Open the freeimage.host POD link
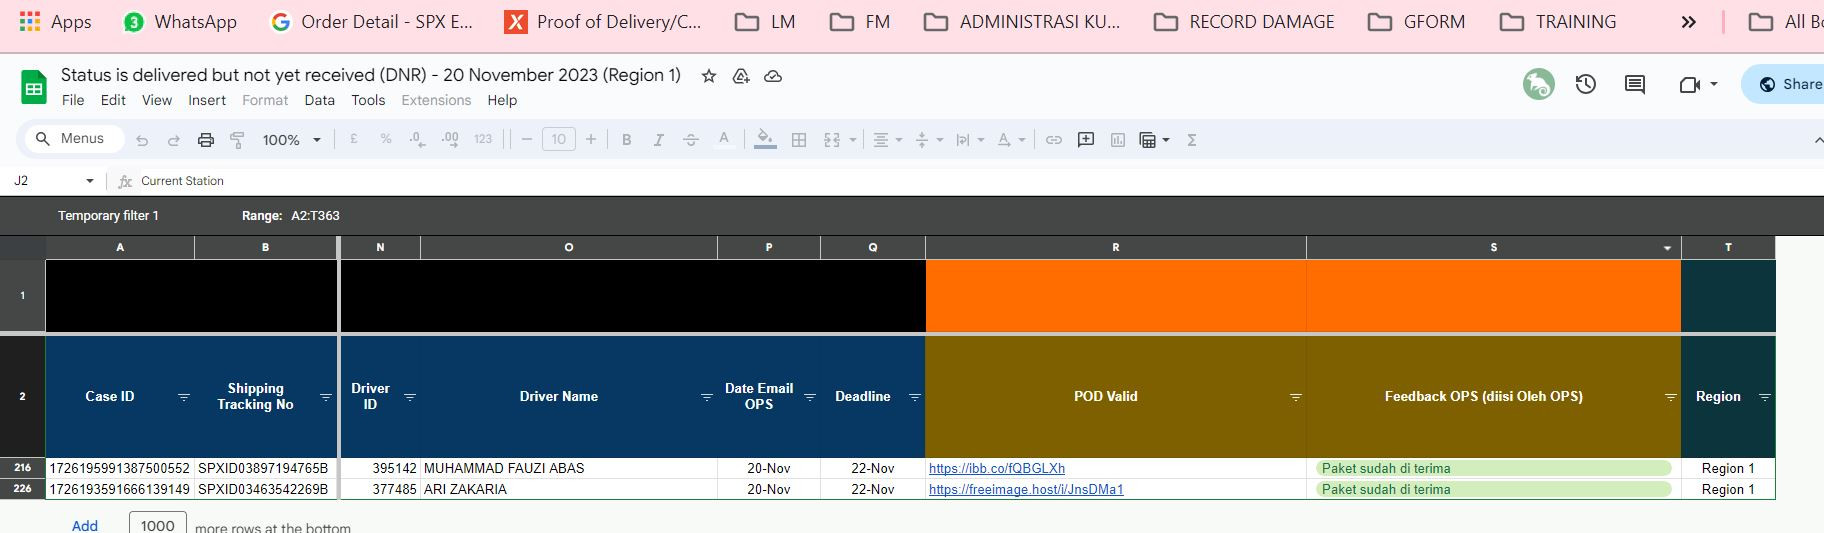Viewport: 1824px width, 533px height. [1026, 489]
